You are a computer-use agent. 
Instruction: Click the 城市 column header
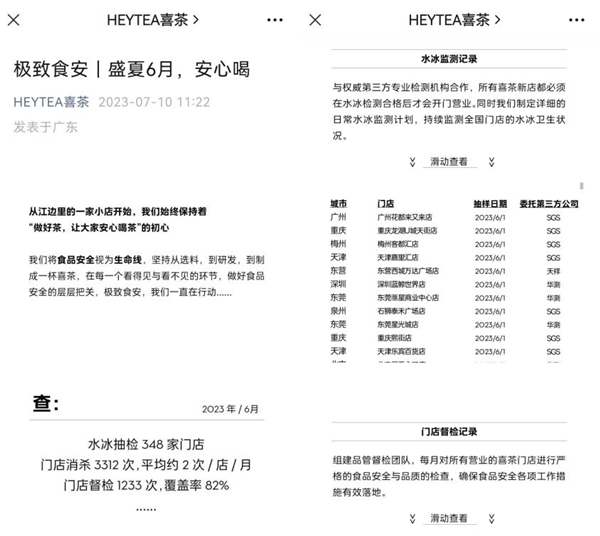point(338,204)
